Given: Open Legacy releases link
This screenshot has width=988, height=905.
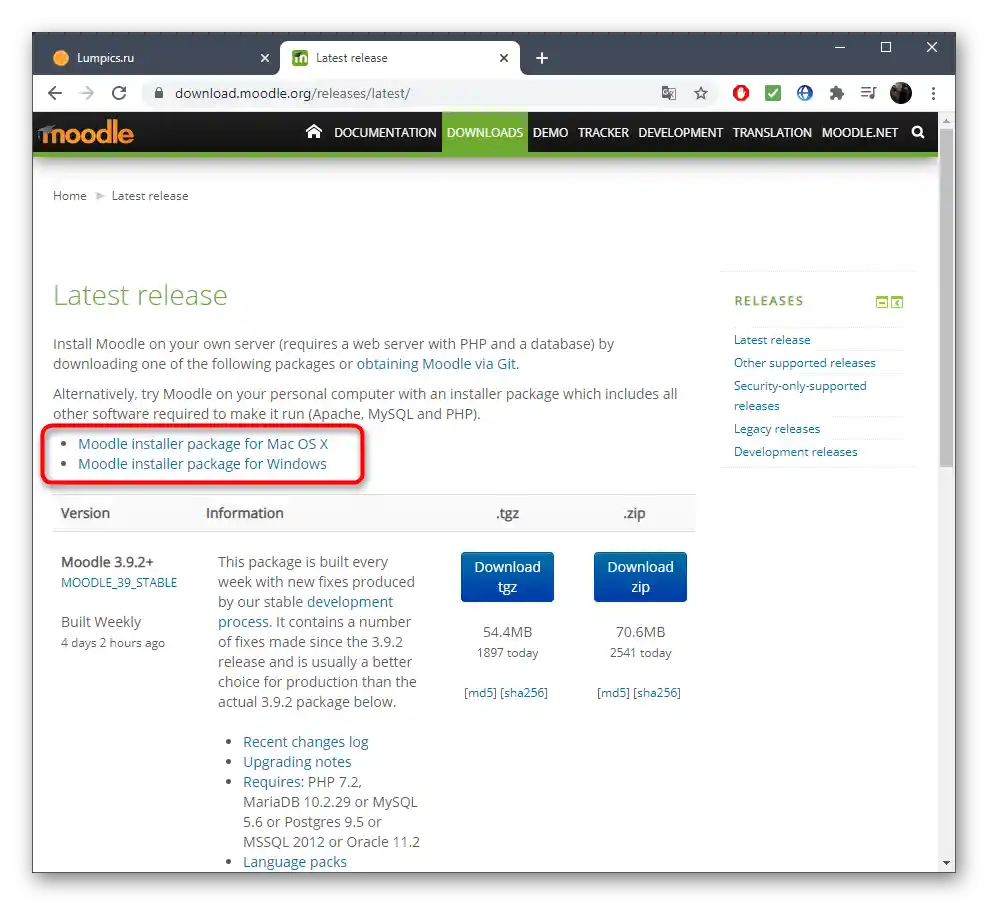Looking at the screenshot, I should click(777, 429).
